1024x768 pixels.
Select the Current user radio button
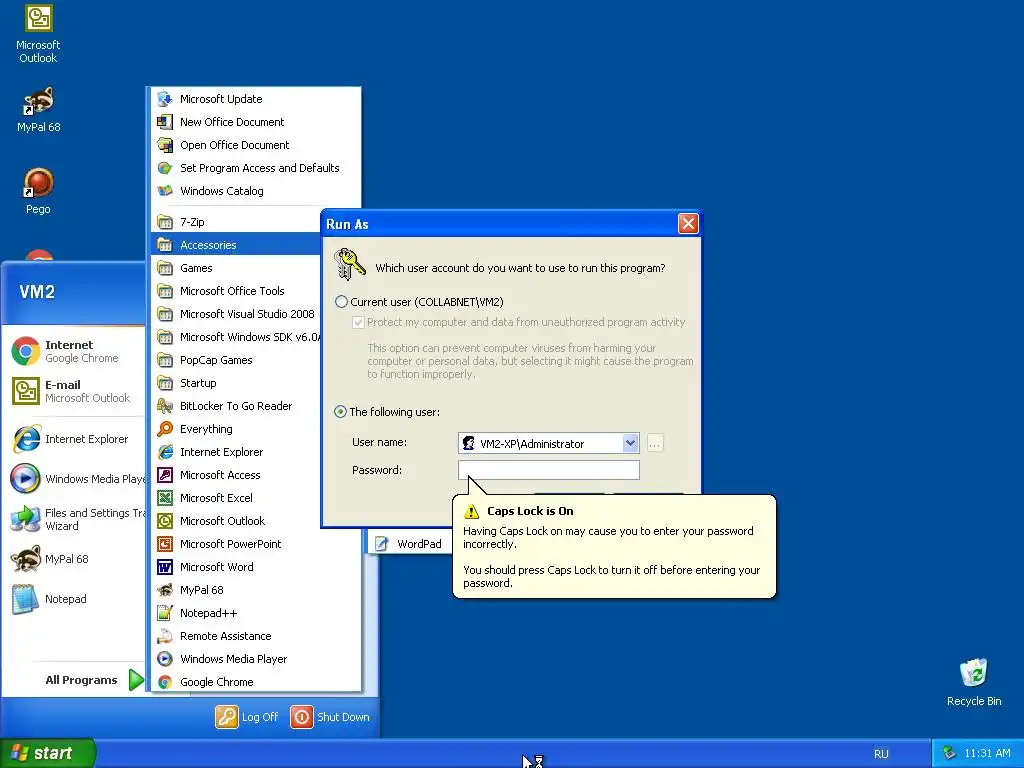[341, 302]
